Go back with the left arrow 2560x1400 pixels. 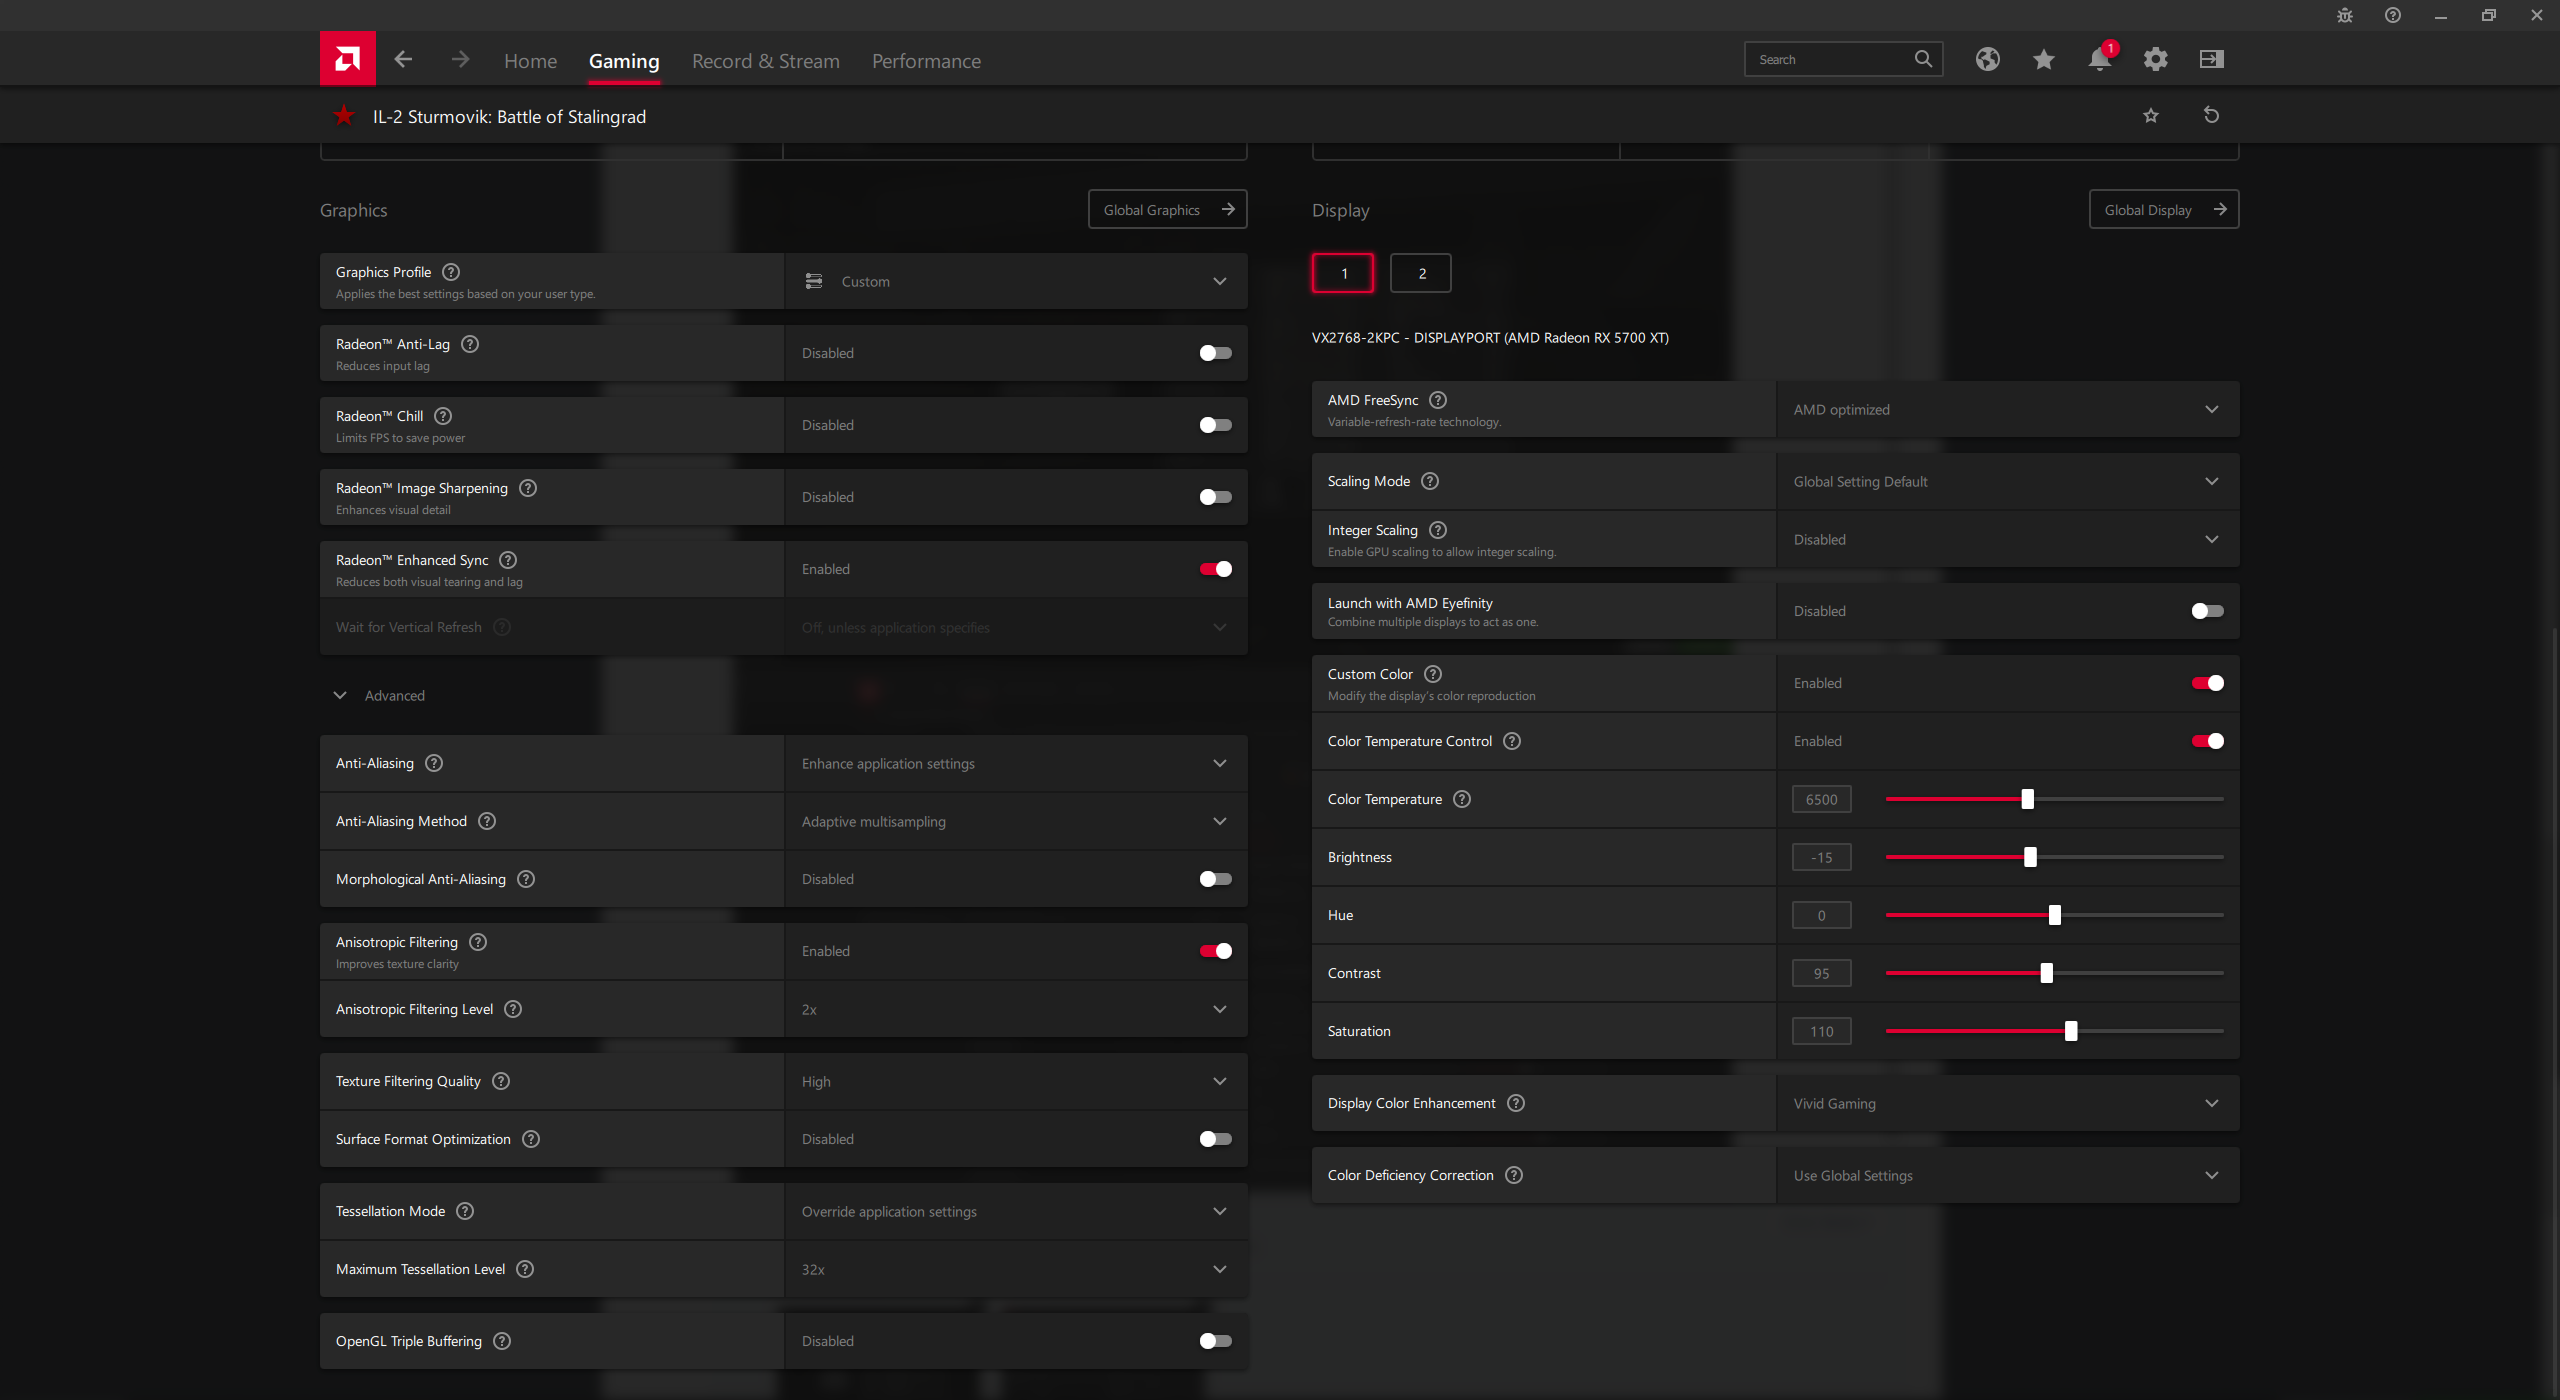click(x=403, y=59)
